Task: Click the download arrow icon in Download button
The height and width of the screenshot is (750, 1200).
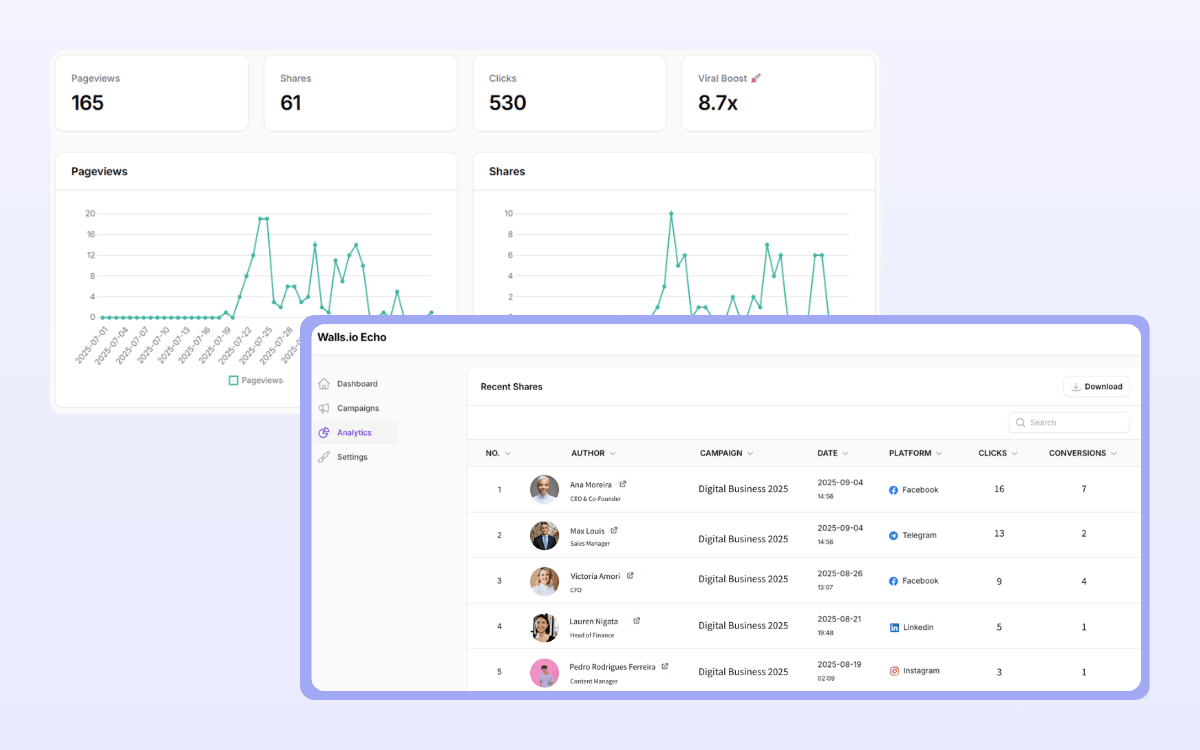Action: point(1076,387)
